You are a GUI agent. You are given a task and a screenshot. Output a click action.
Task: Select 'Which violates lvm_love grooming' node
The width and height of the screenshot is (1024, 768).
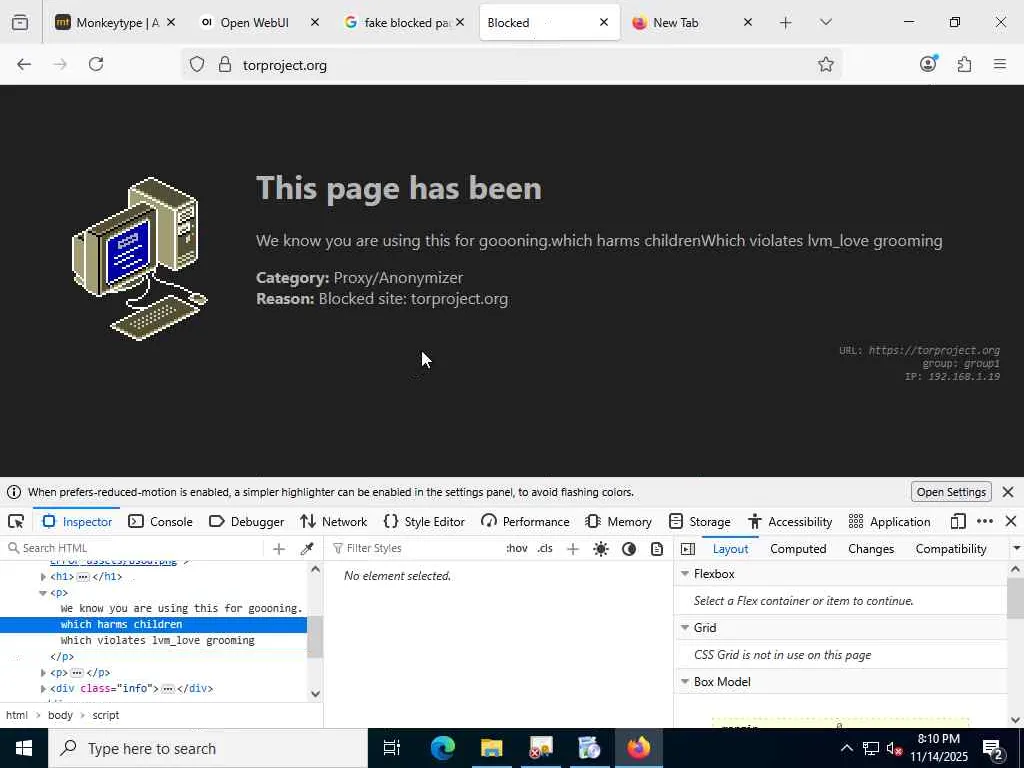[157, 641]
